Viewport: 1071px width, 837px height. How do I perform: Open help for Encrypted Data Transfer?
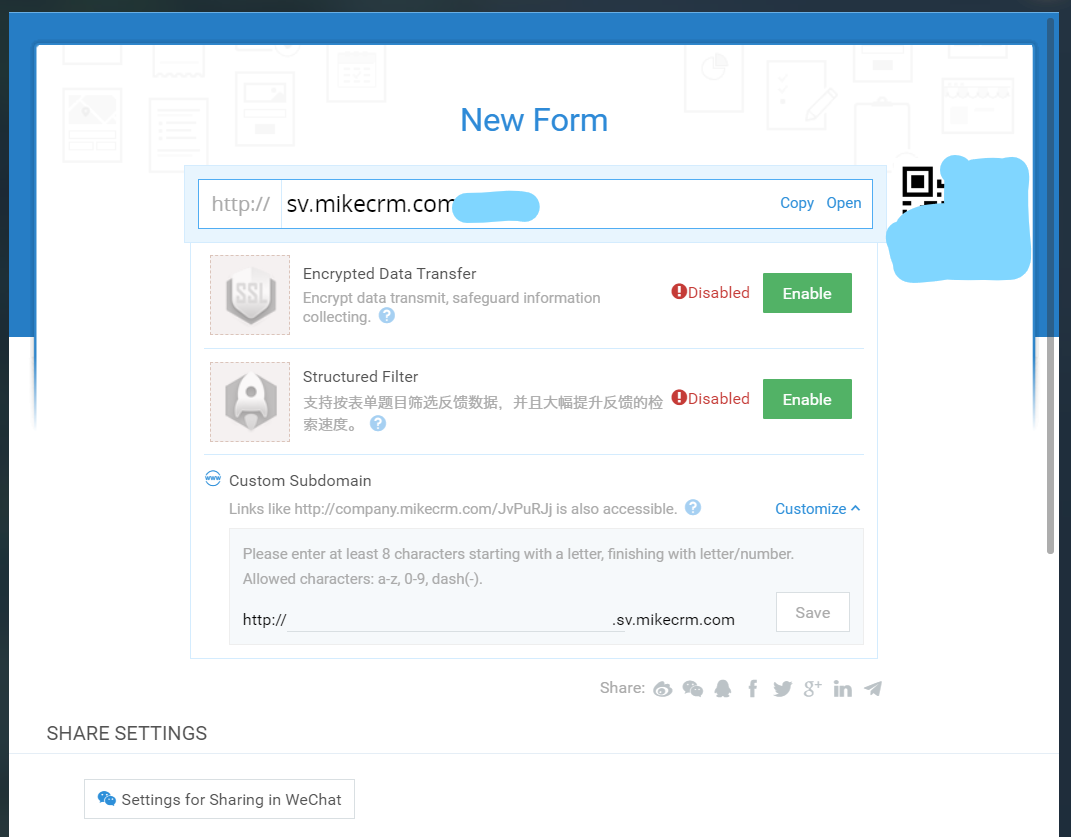(387, 316)
